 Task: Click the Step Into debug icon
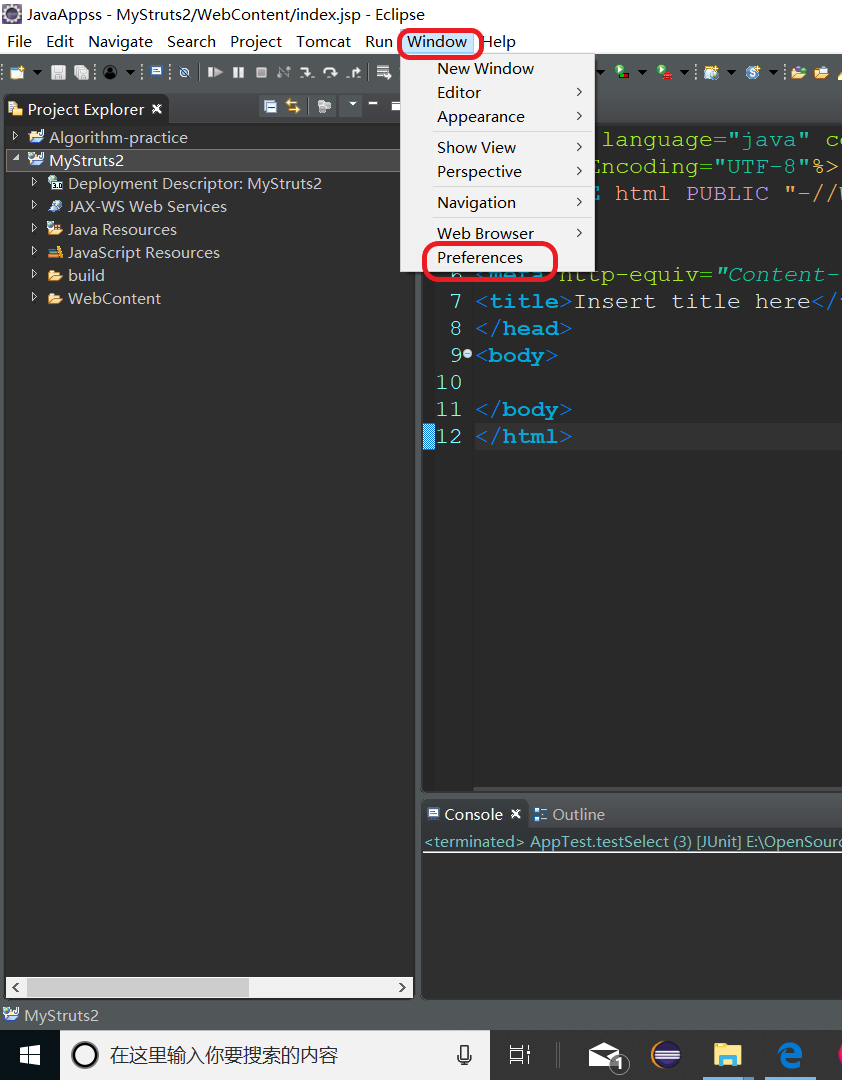click(x=307, y=72)
